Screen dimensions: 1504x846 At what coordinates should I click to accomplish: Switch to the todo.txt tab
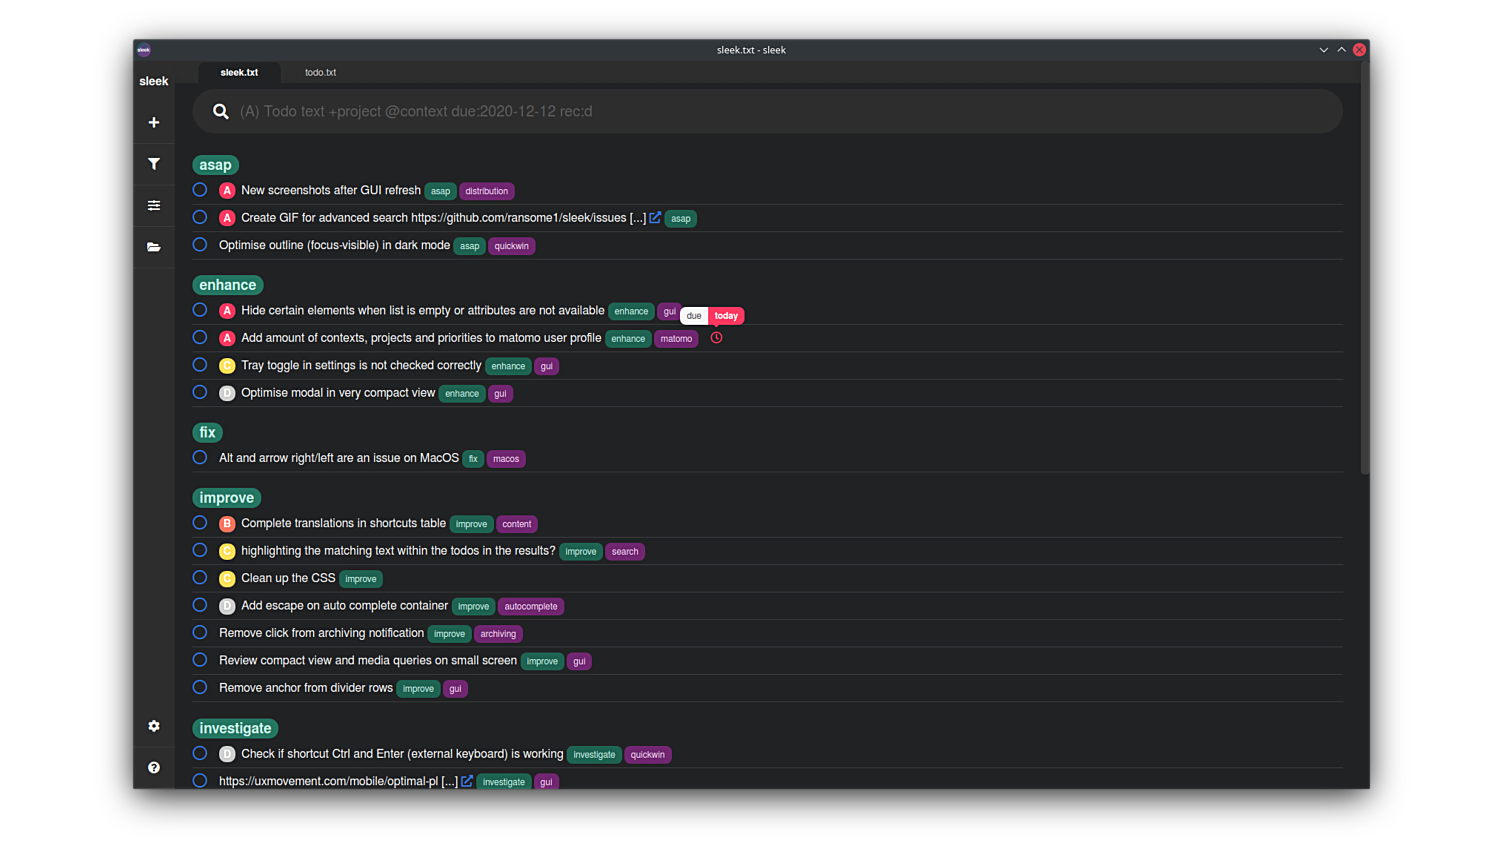(320, 72)
